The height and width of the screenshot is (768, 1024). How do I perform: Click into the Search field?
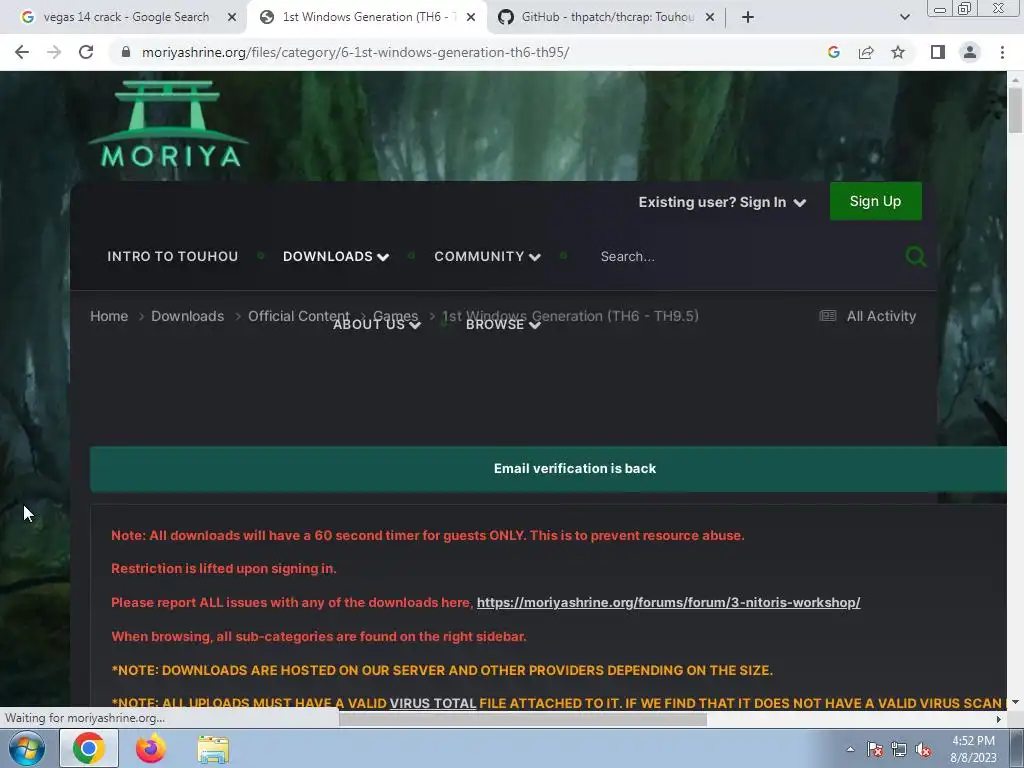click(744, 257)
